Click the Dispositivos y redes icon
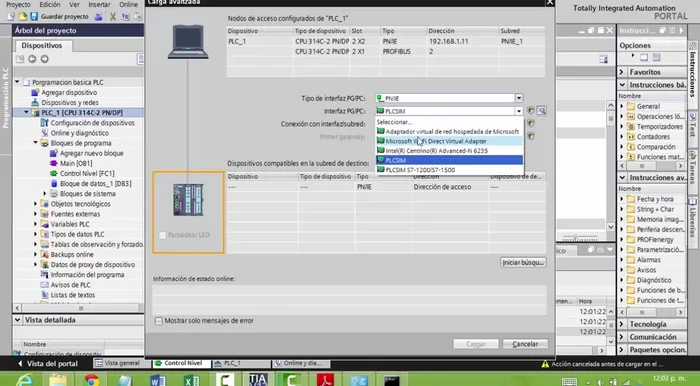Screen dimensions: 700x386 (x=35, y=103)
